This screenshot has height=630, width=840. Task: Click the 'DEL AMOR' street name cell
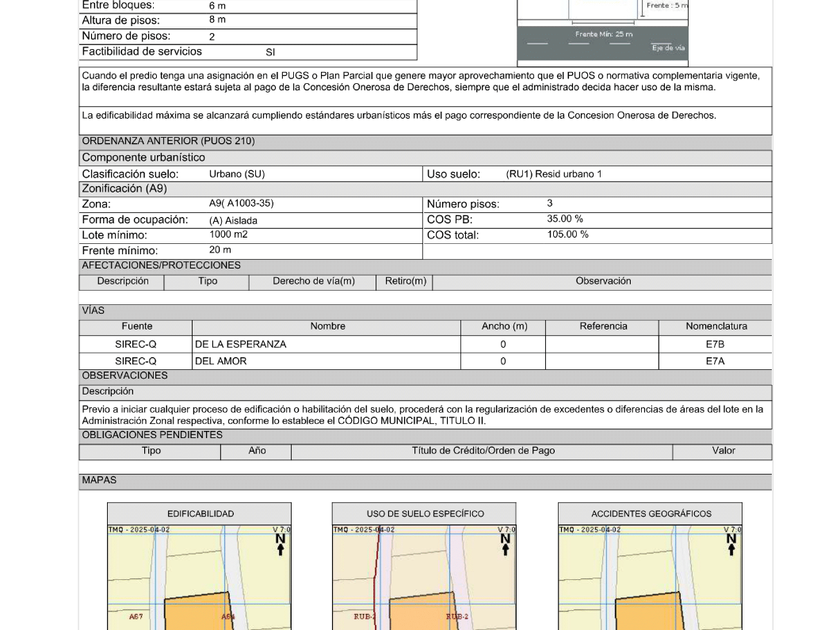222,361
